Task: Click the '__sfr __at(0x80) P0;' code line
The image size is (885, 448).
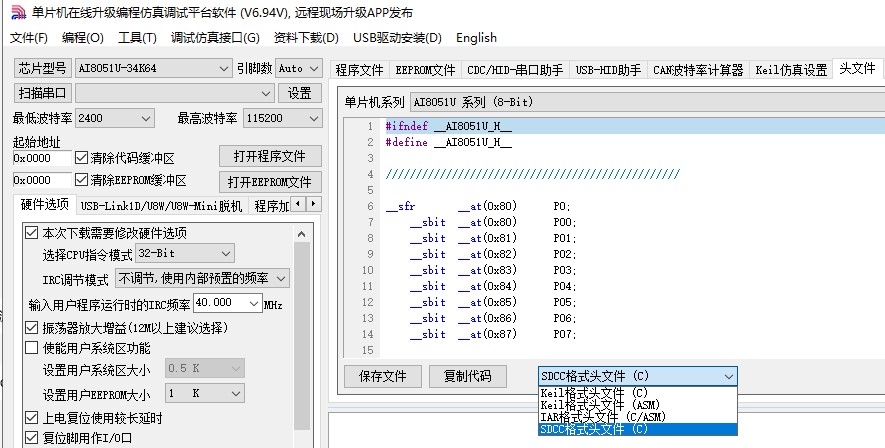Action: [x=479, y=207]
